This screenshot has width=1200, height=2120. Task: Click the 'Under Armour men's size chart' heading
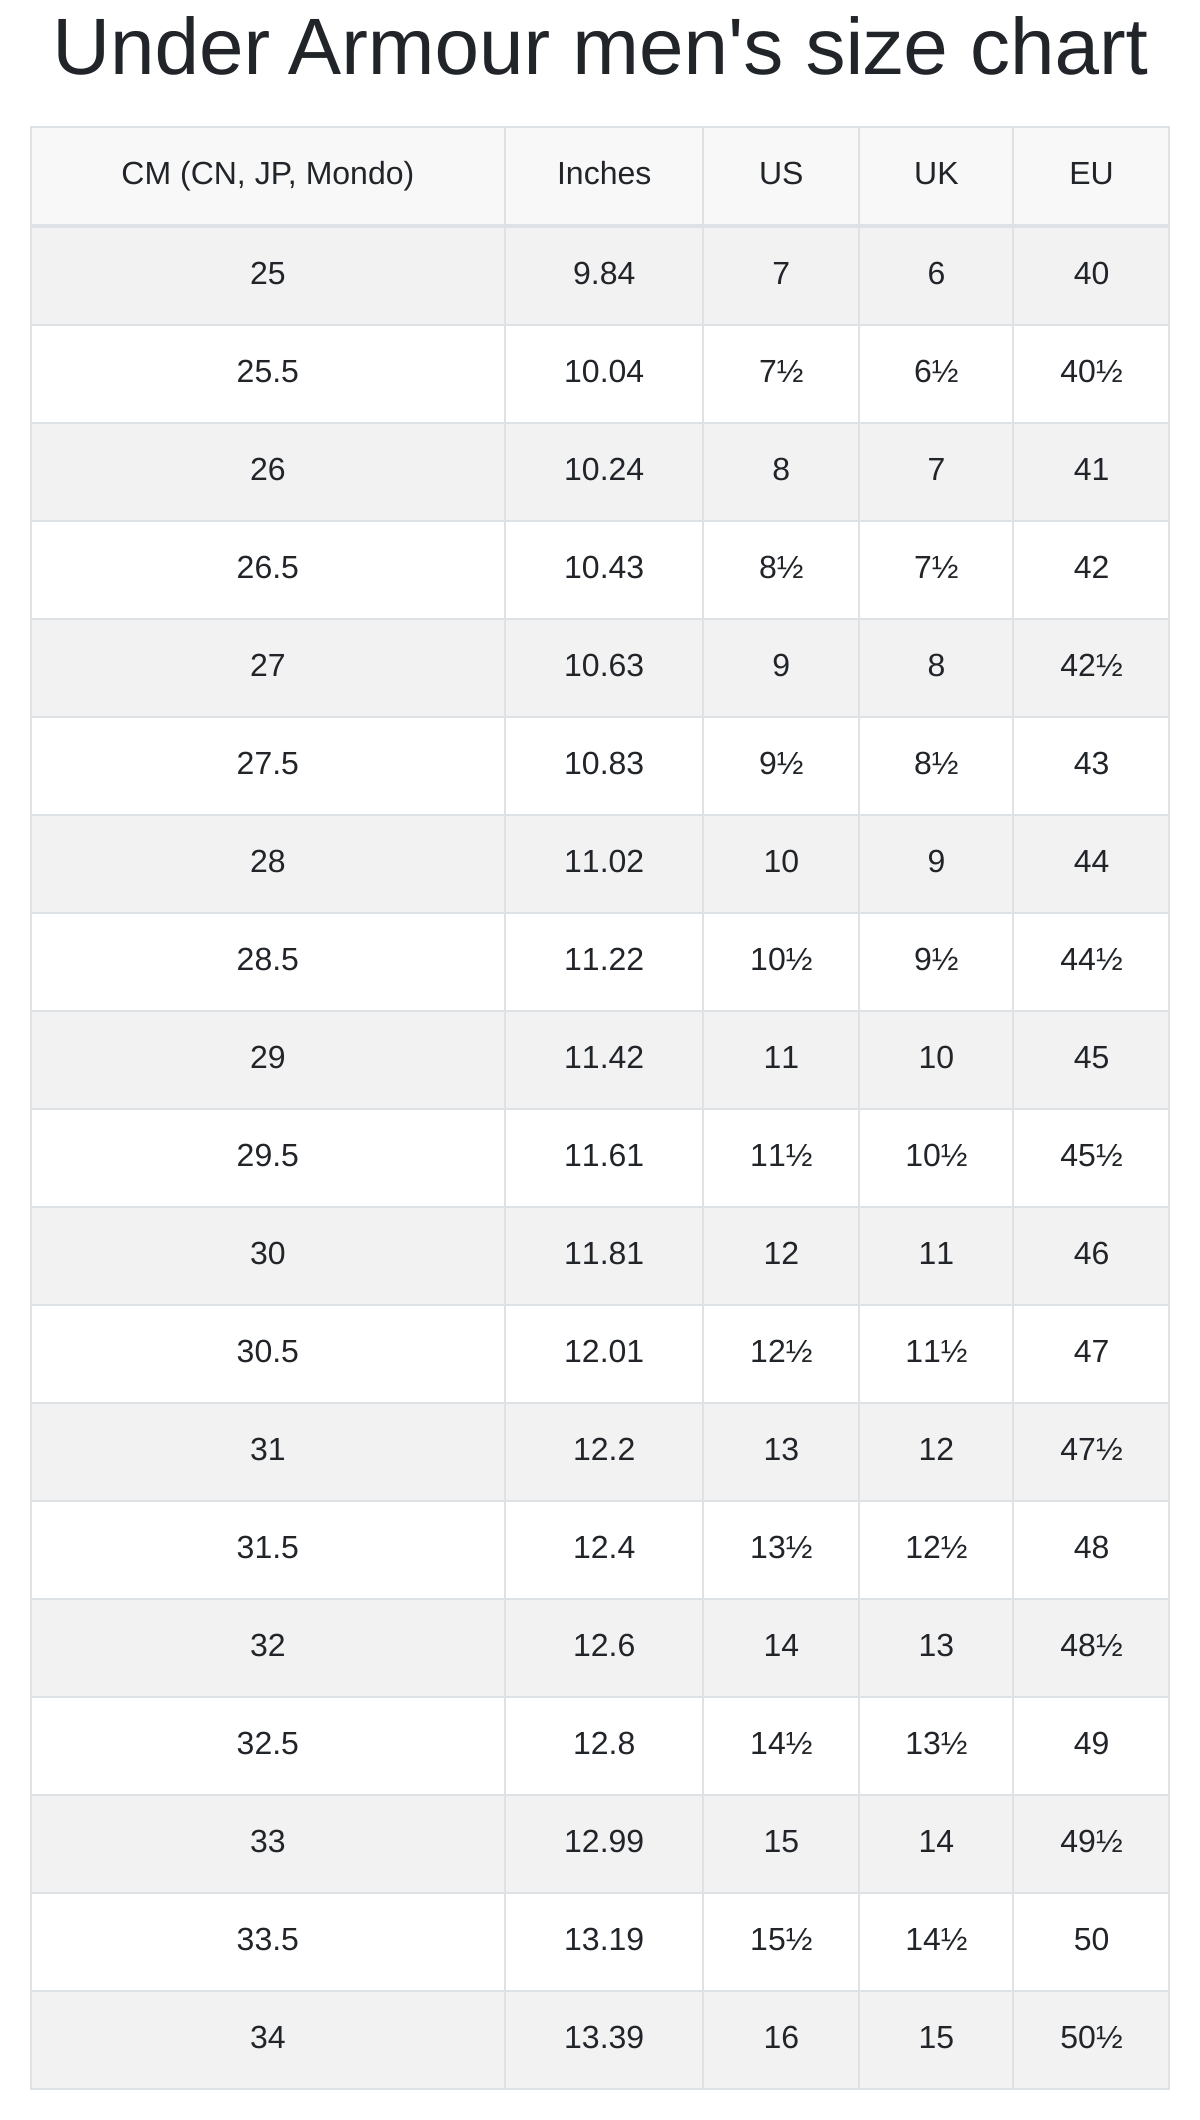[600, 48]
